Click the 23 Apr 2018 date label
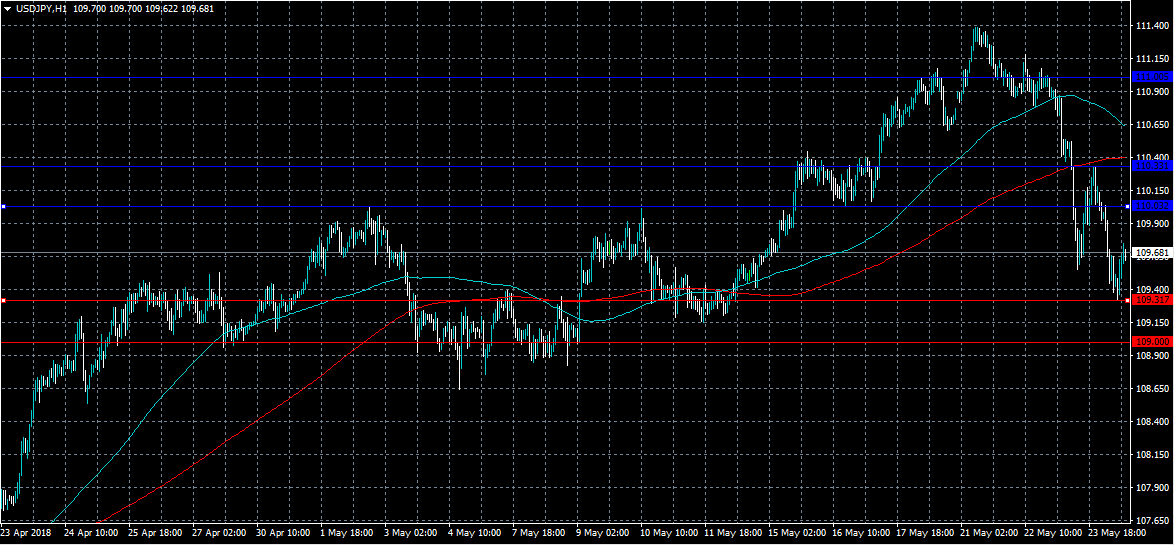The image size is (1174, 545). point(25,533)
